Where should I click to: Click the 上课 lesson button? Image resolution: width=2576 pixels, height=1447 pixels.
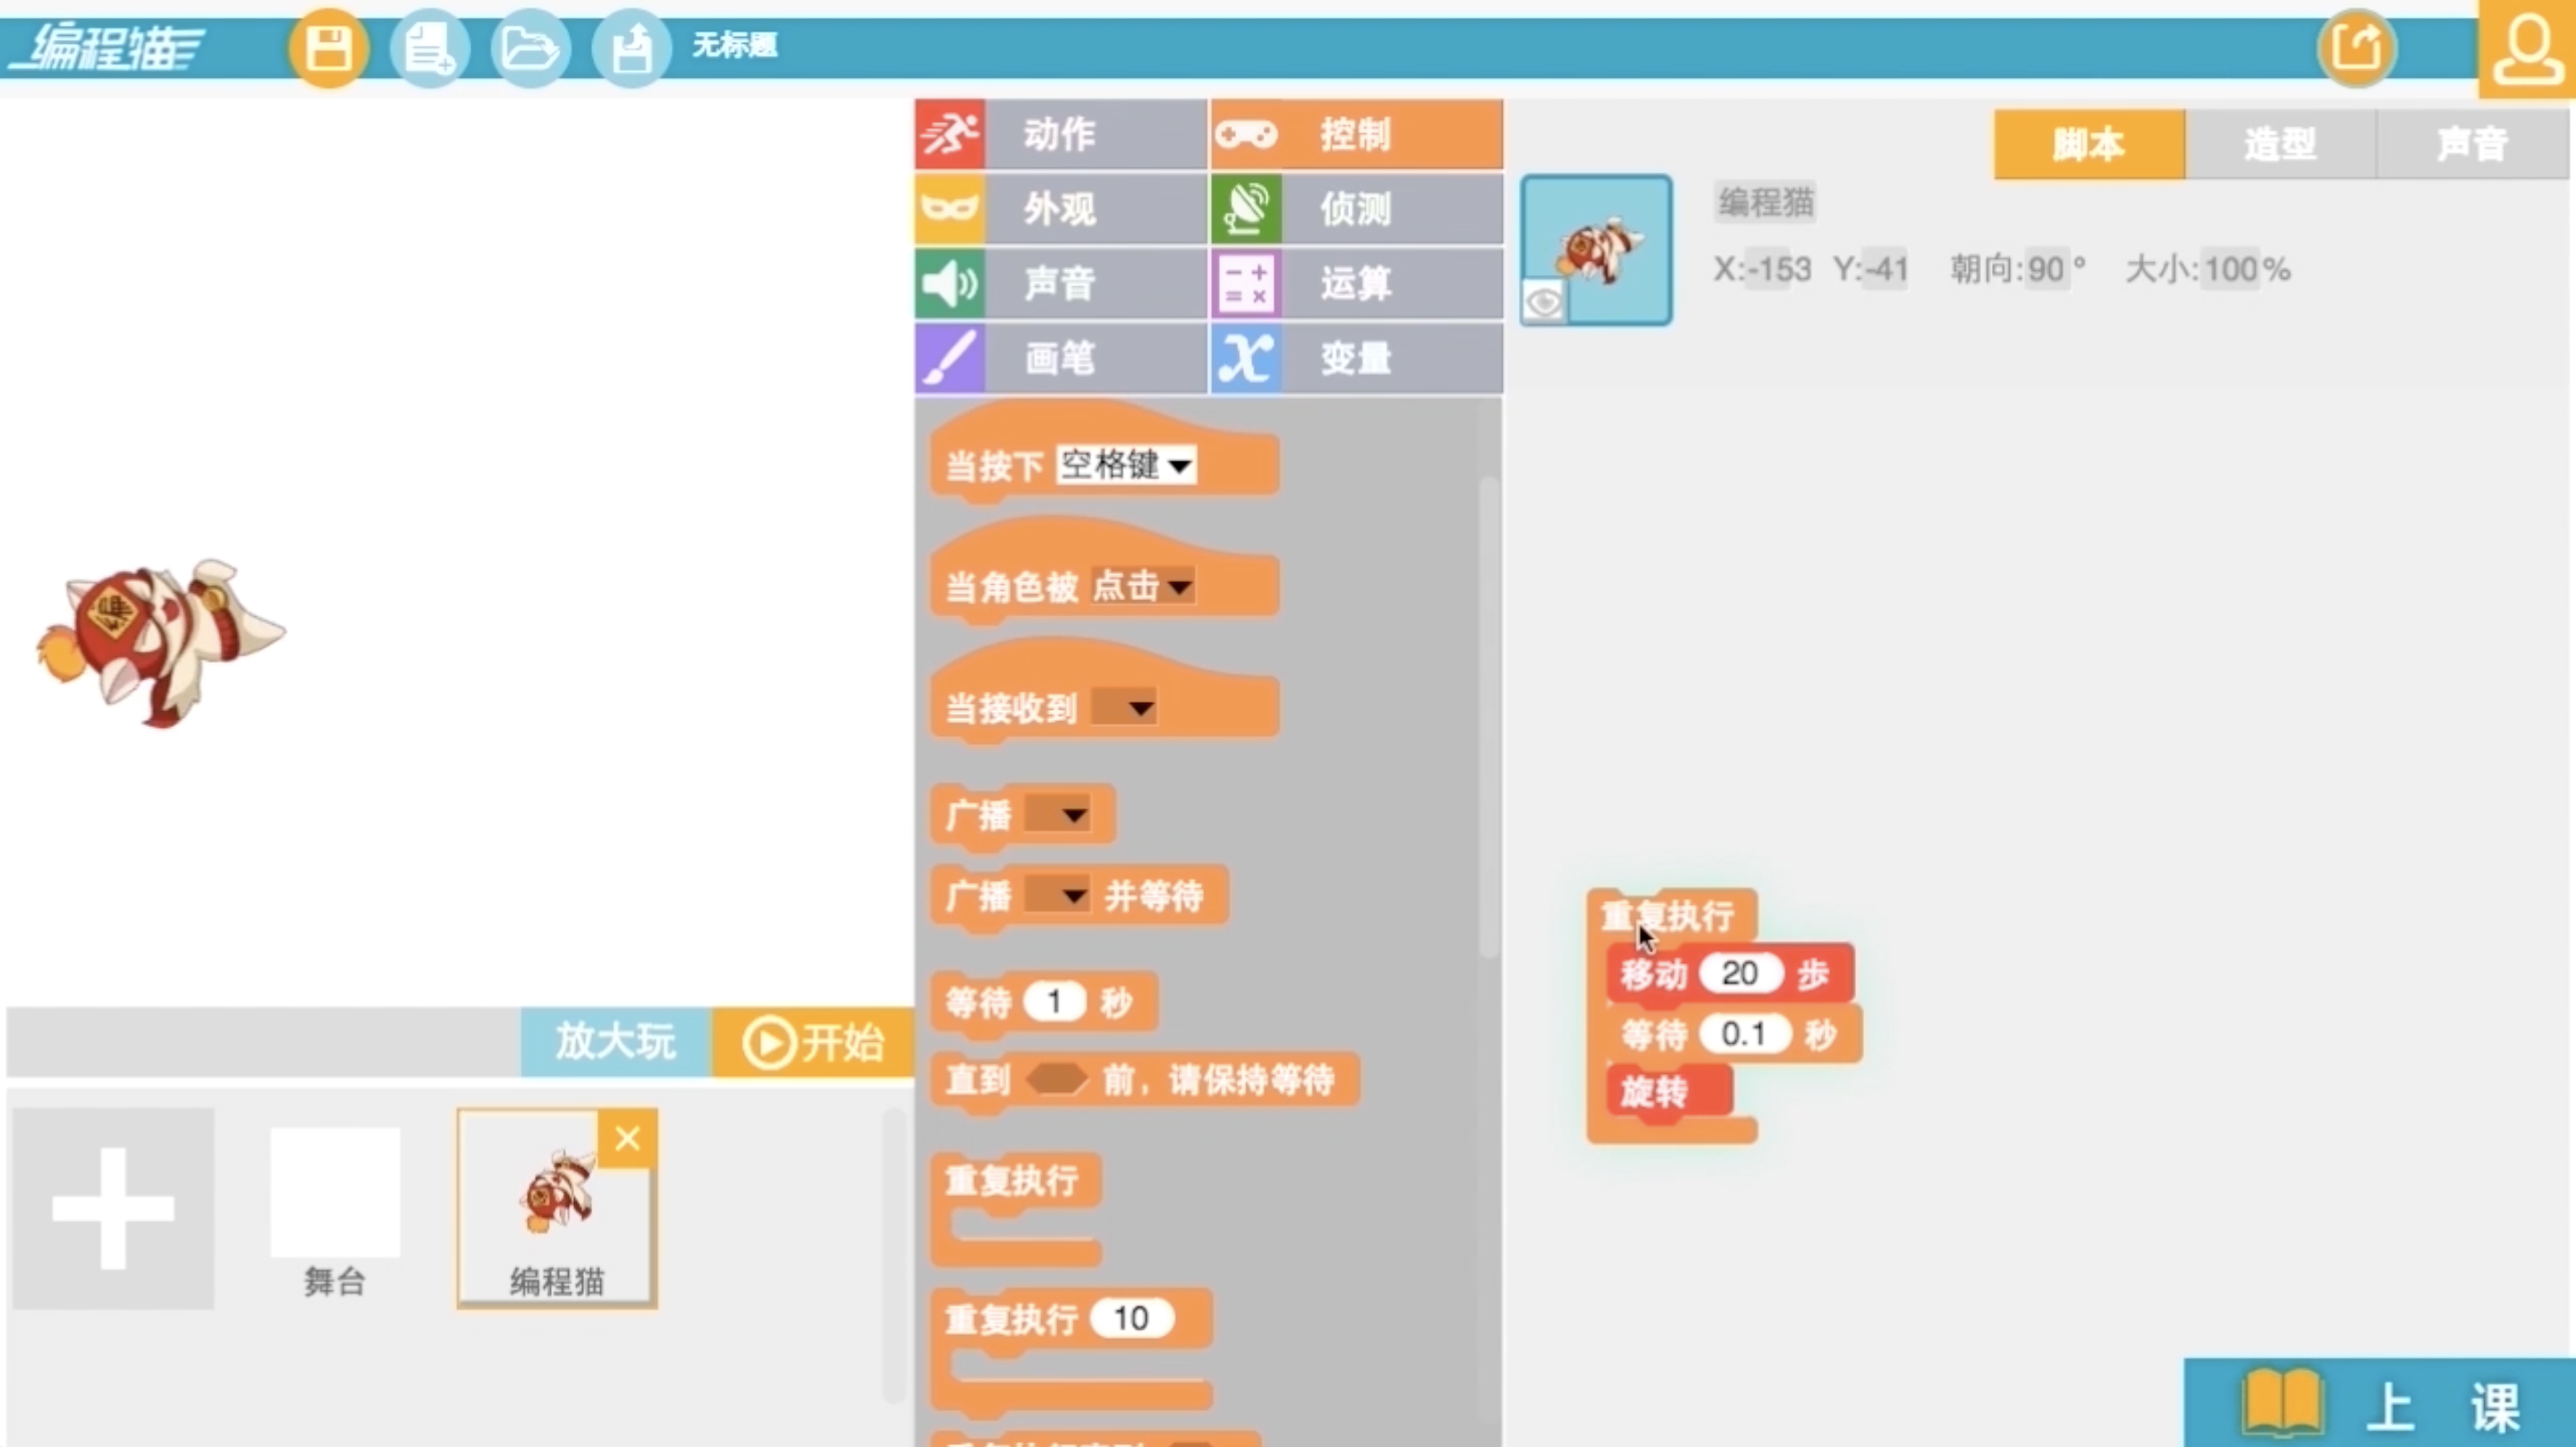click(x=2380, y=1403)
